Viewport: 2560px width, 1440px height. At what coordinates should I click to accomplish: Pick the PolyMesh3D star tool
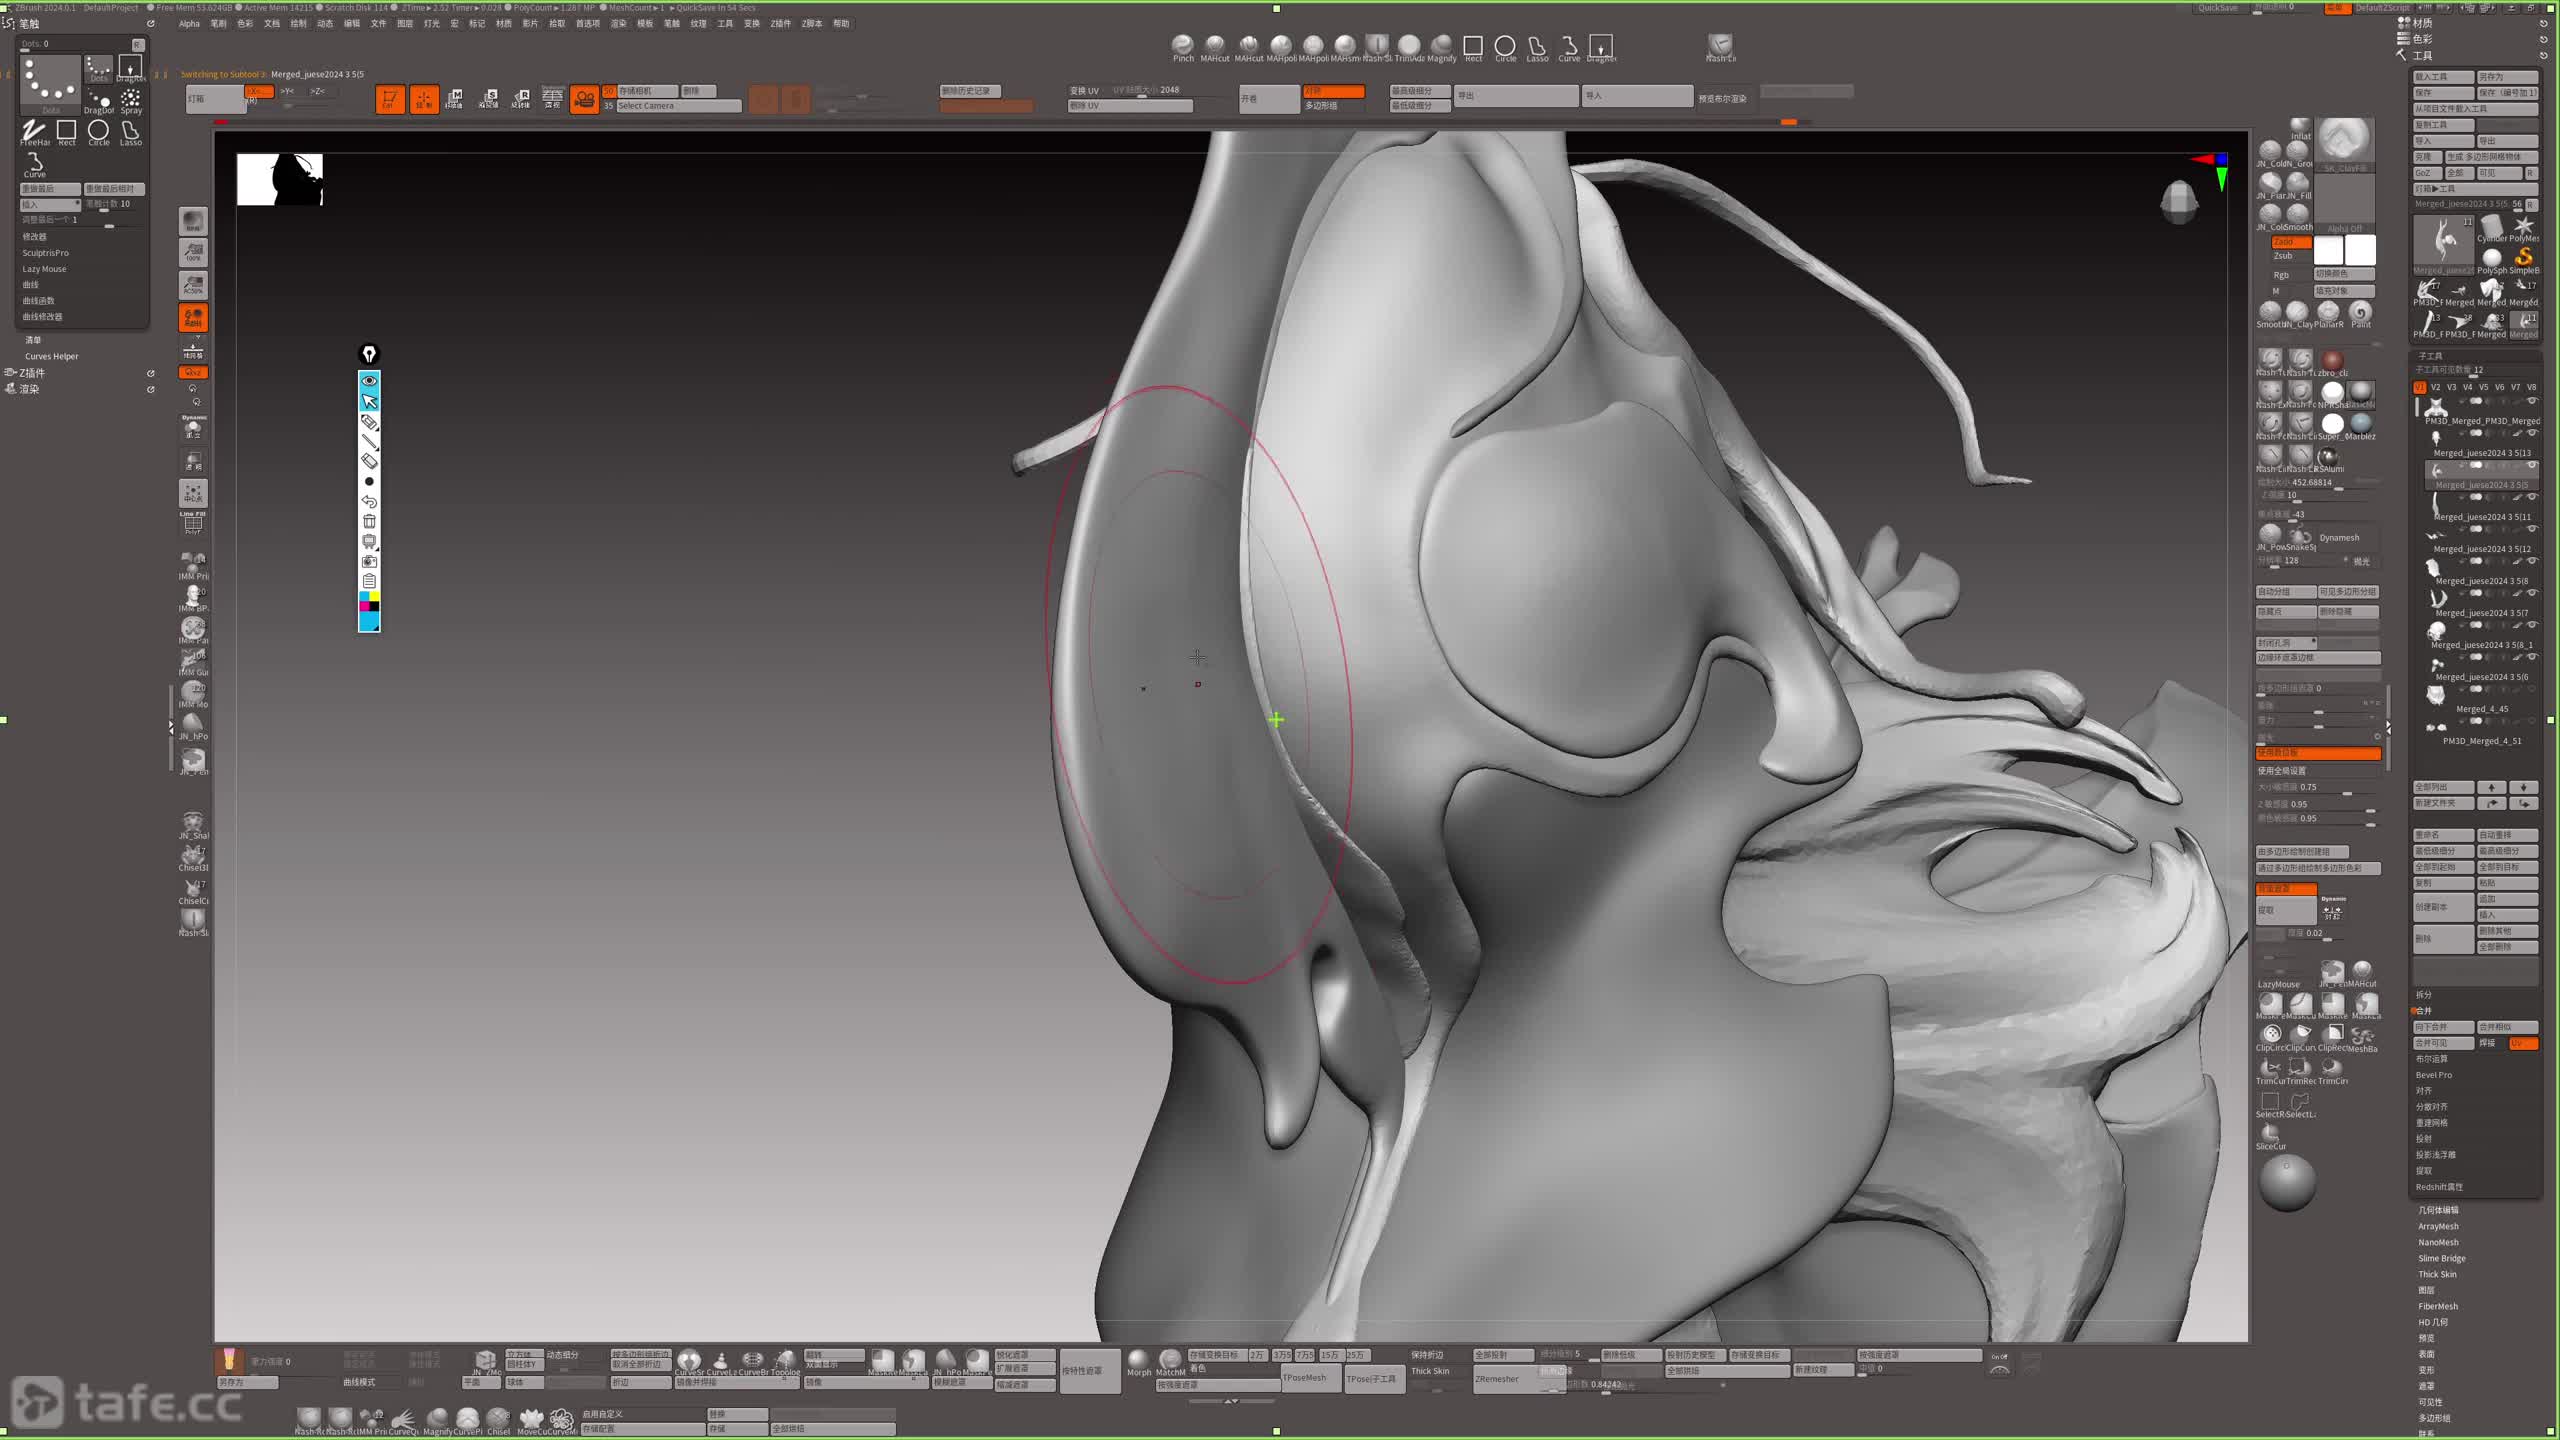click(2524, 228)
